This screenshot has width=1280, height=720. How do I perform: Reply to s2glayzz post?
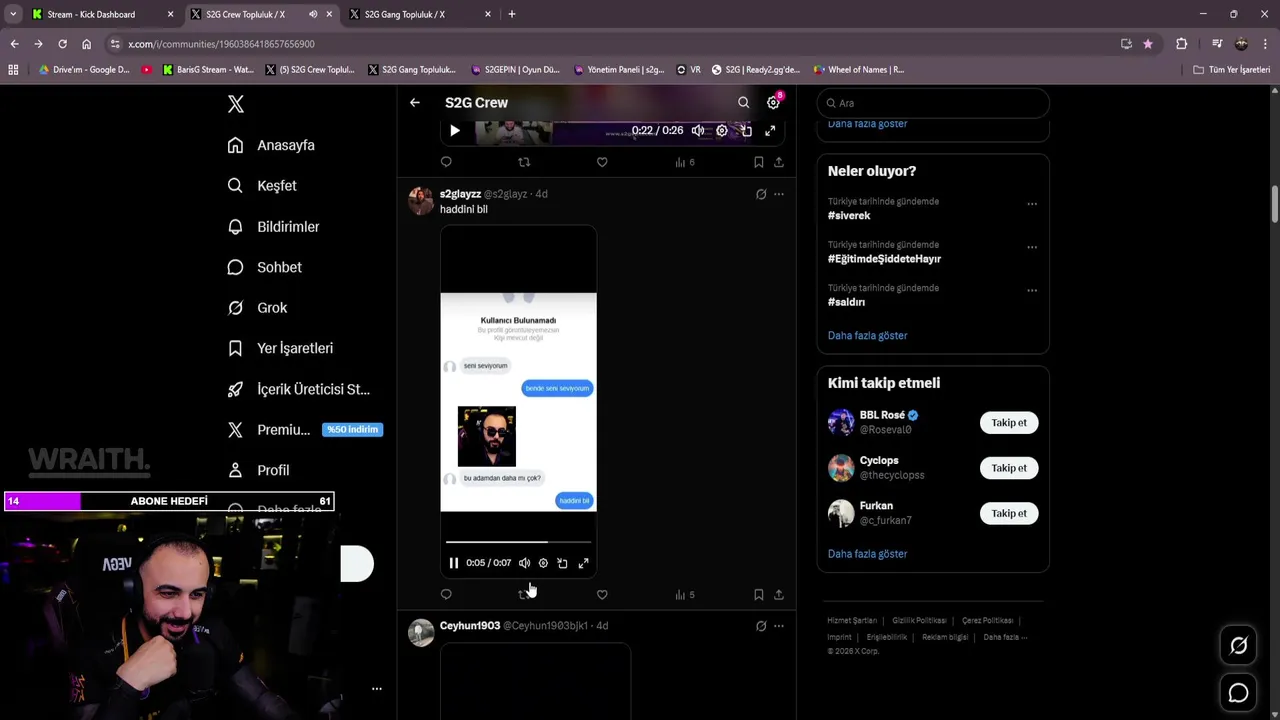point(446,594)
